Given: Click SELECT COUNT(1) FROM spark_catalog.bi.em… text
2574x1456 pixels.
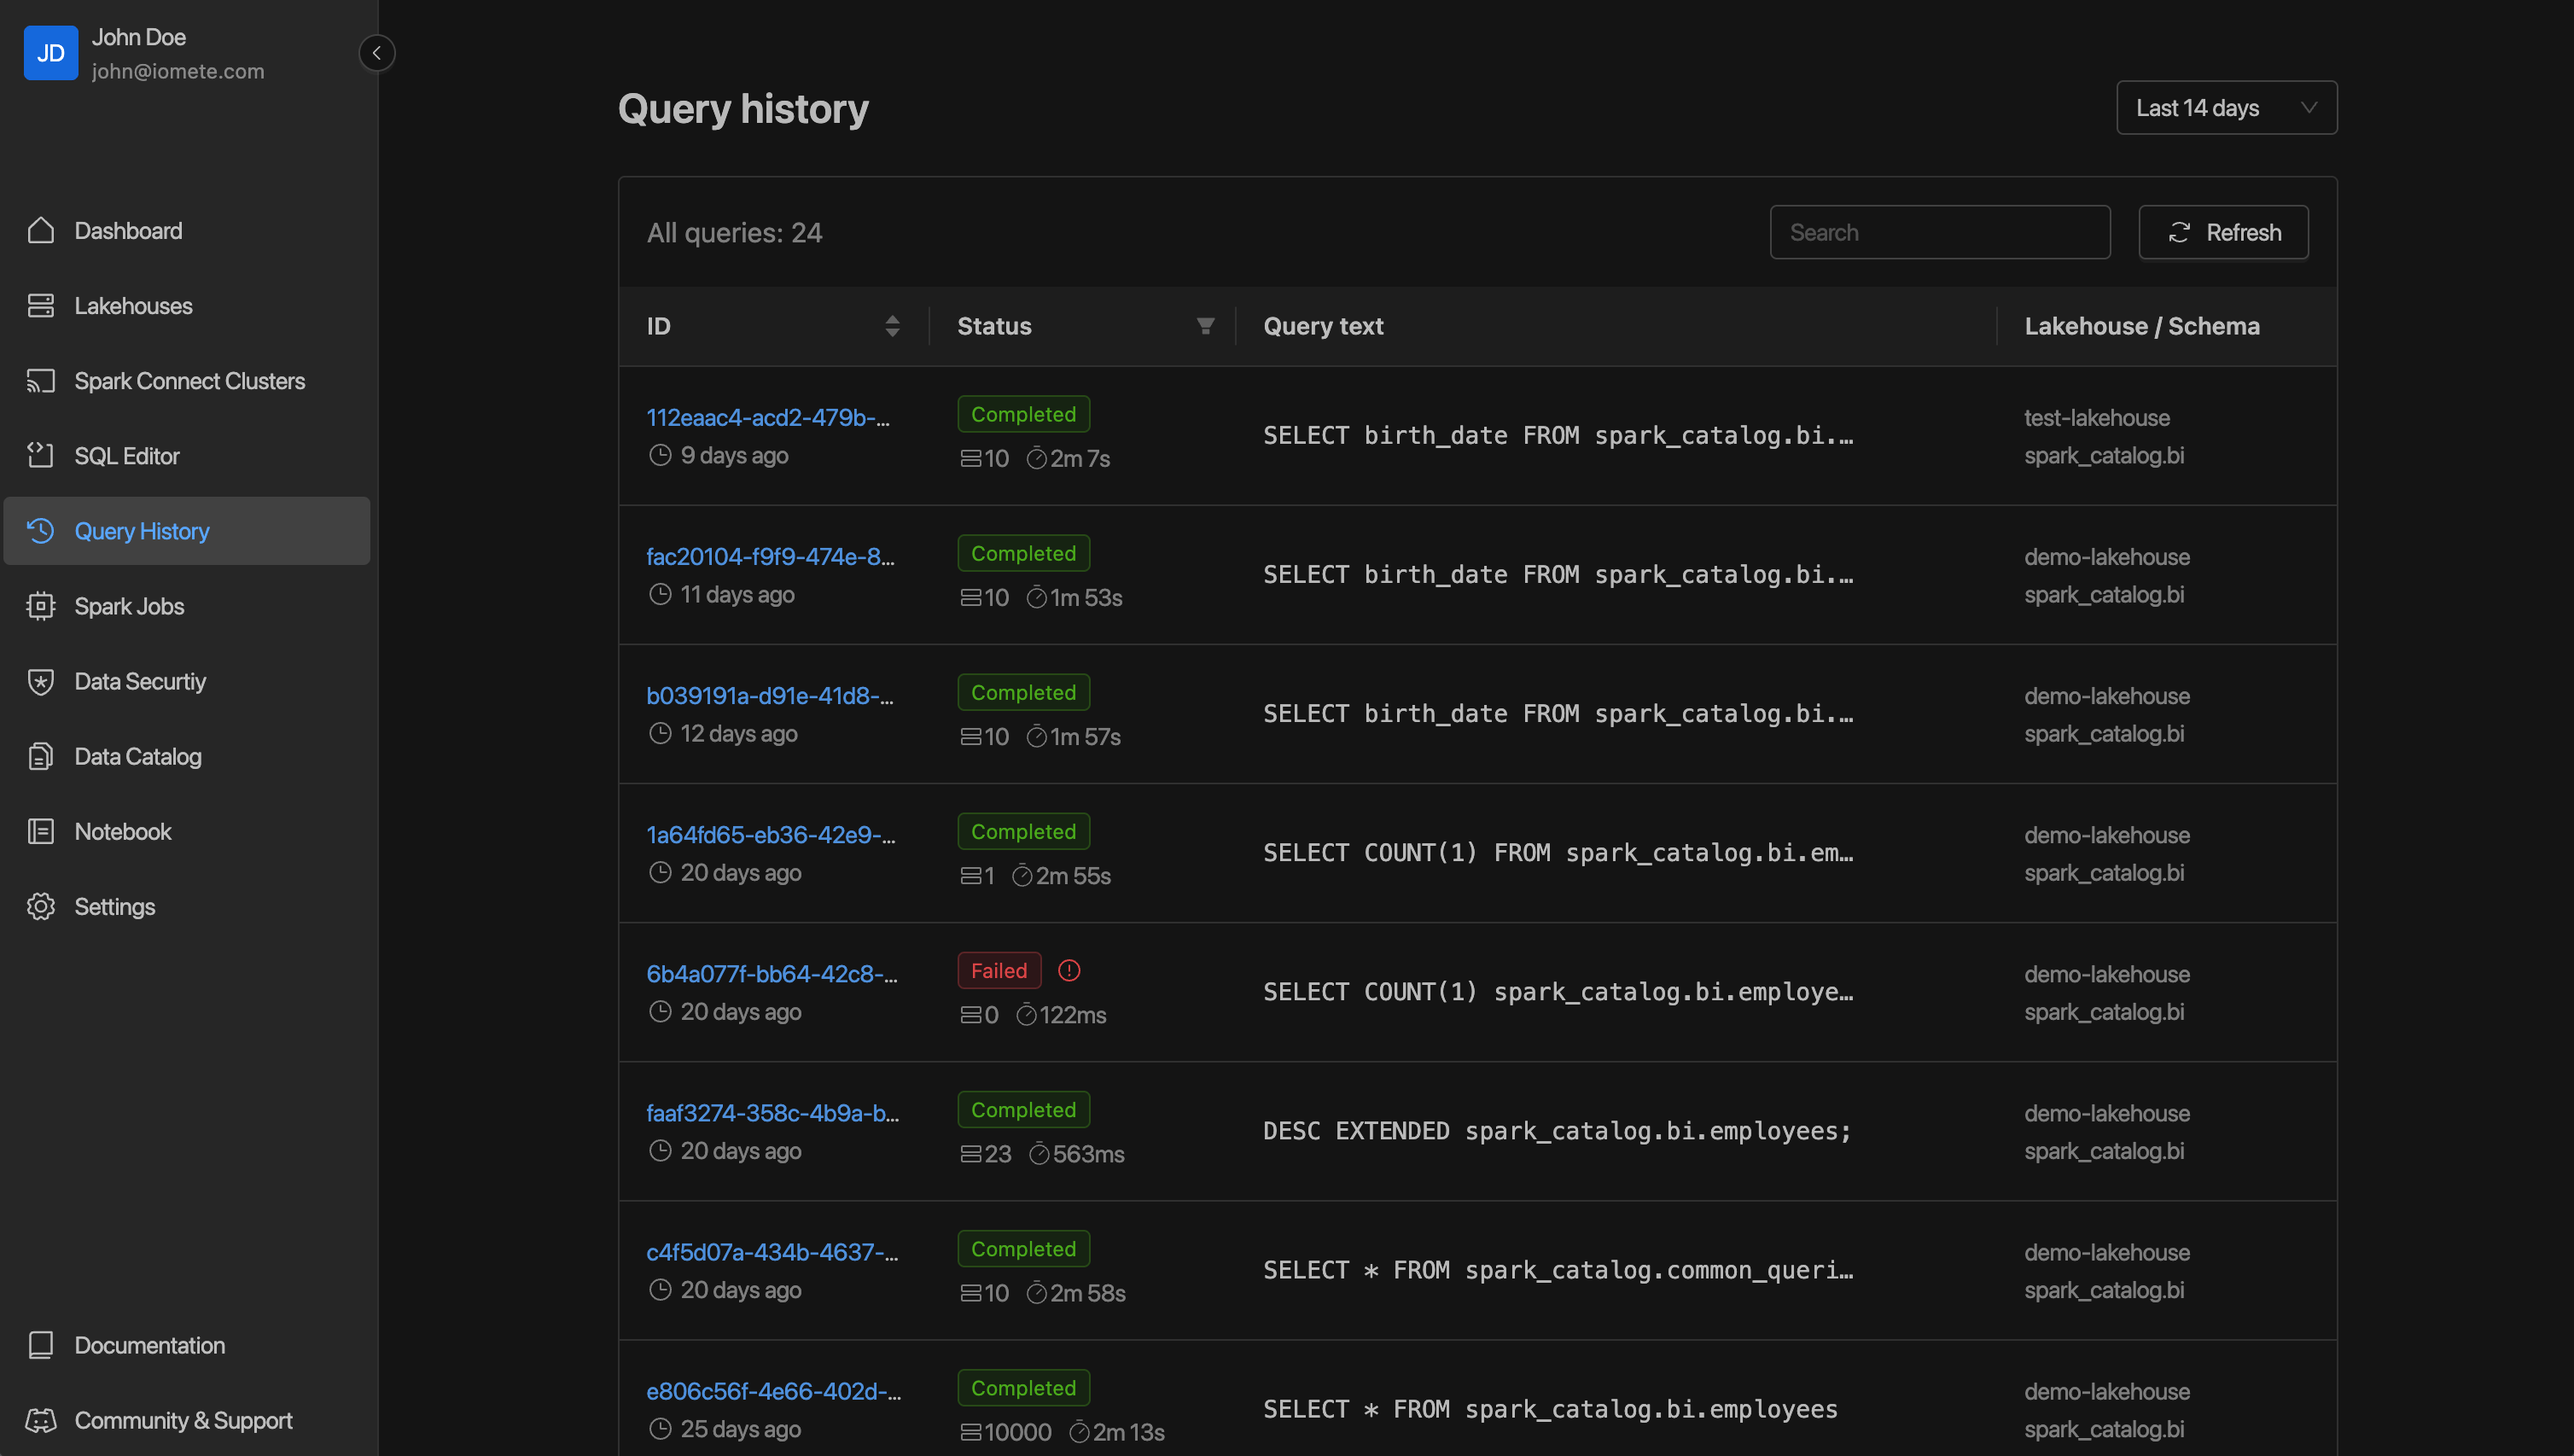Looking at the screenshot, I should click(x=1557, y=853).
